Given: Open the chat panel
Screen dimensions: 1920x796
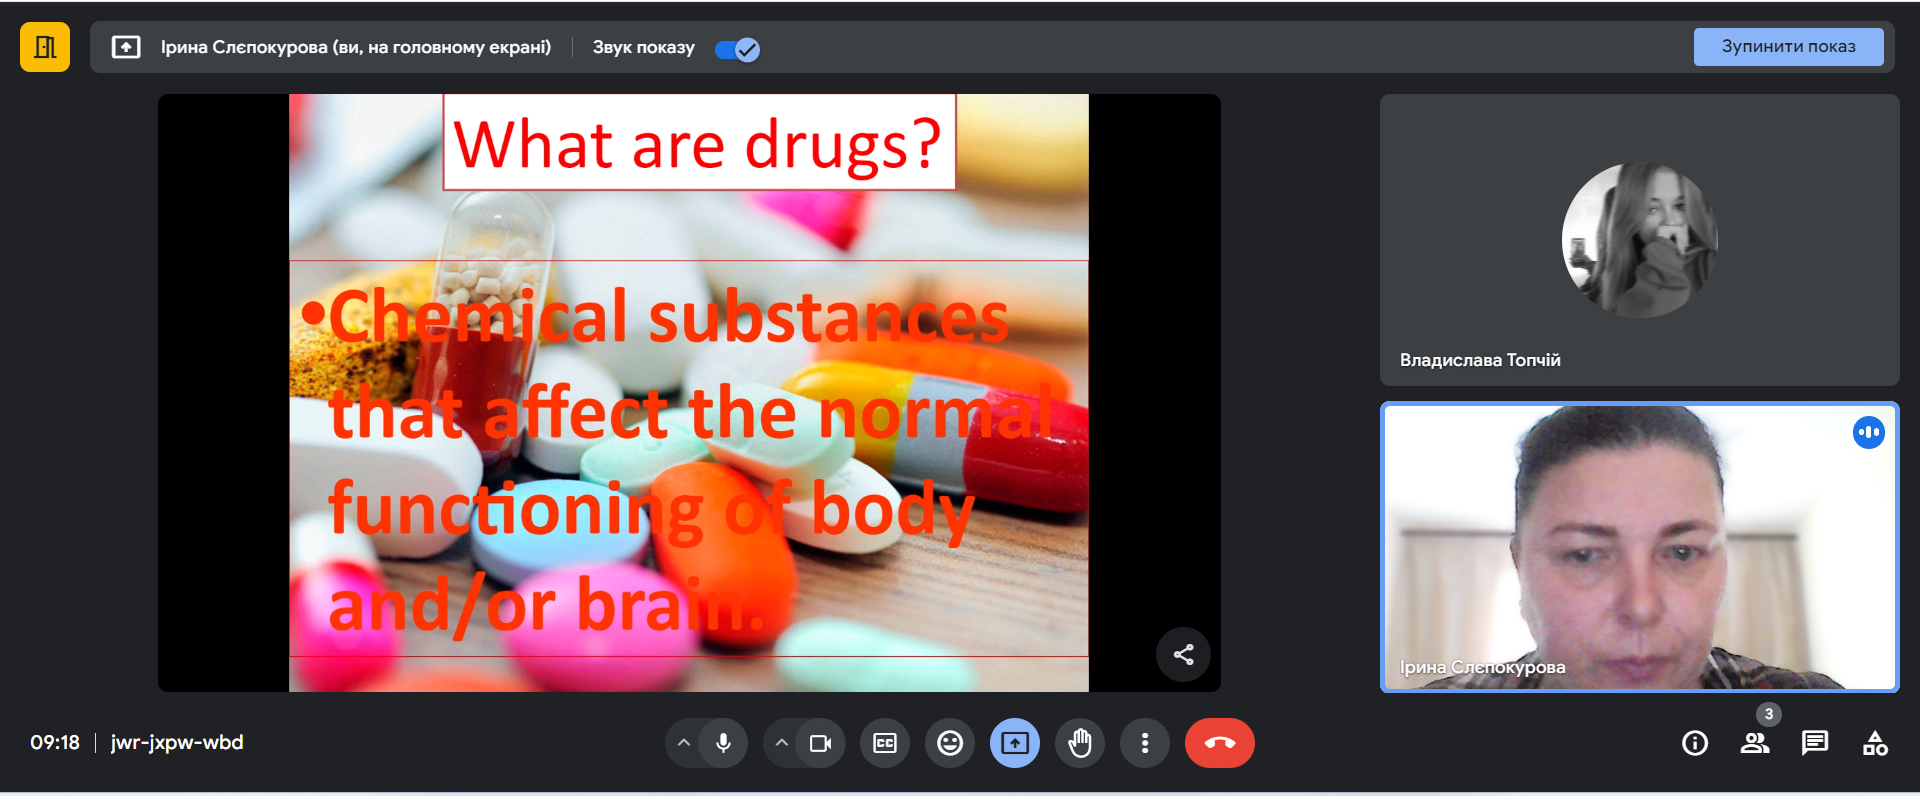Looking at the screenshot, I should click(x=1815, y=743).
